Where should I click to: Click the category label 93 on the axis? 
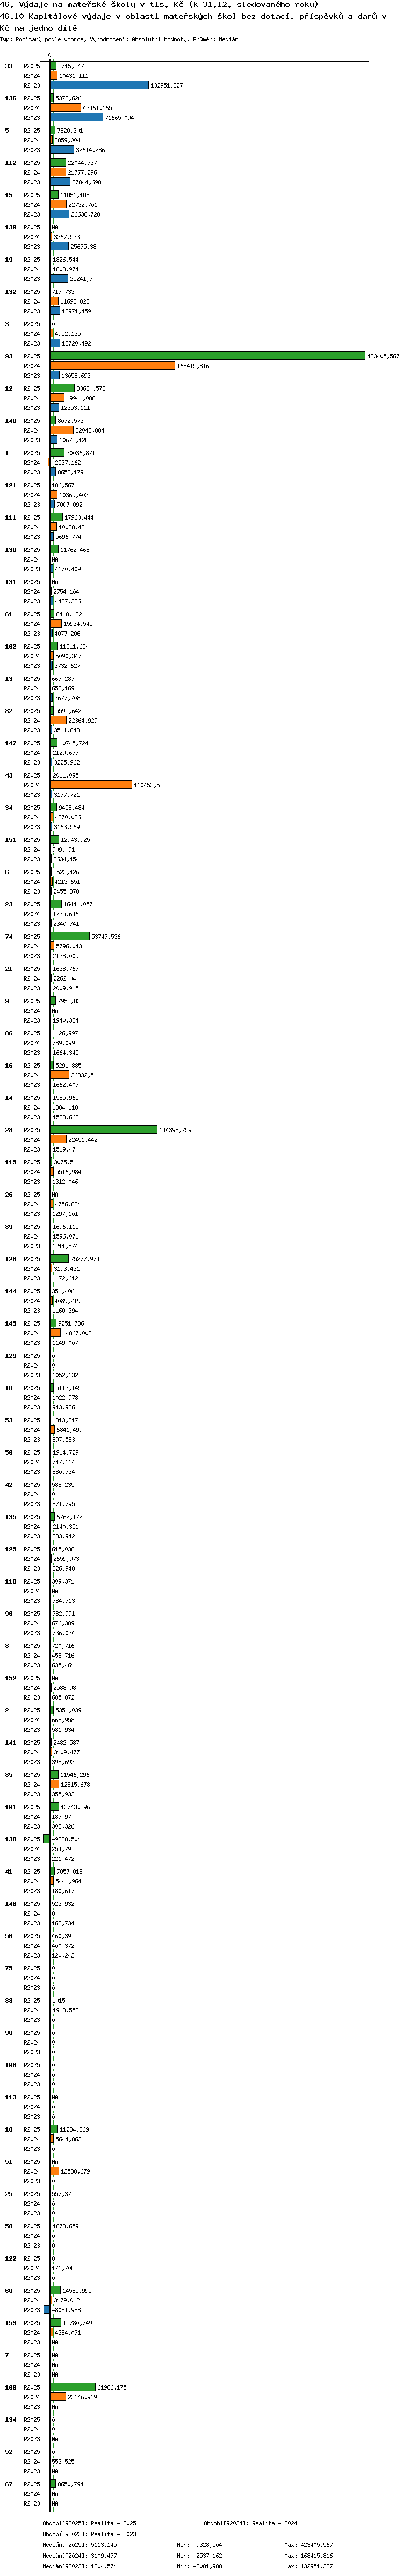9,356
